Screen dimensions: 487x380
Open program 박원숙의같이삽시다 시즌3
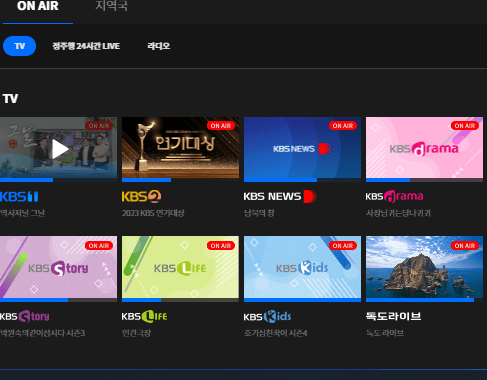click(x=42, y=333)
